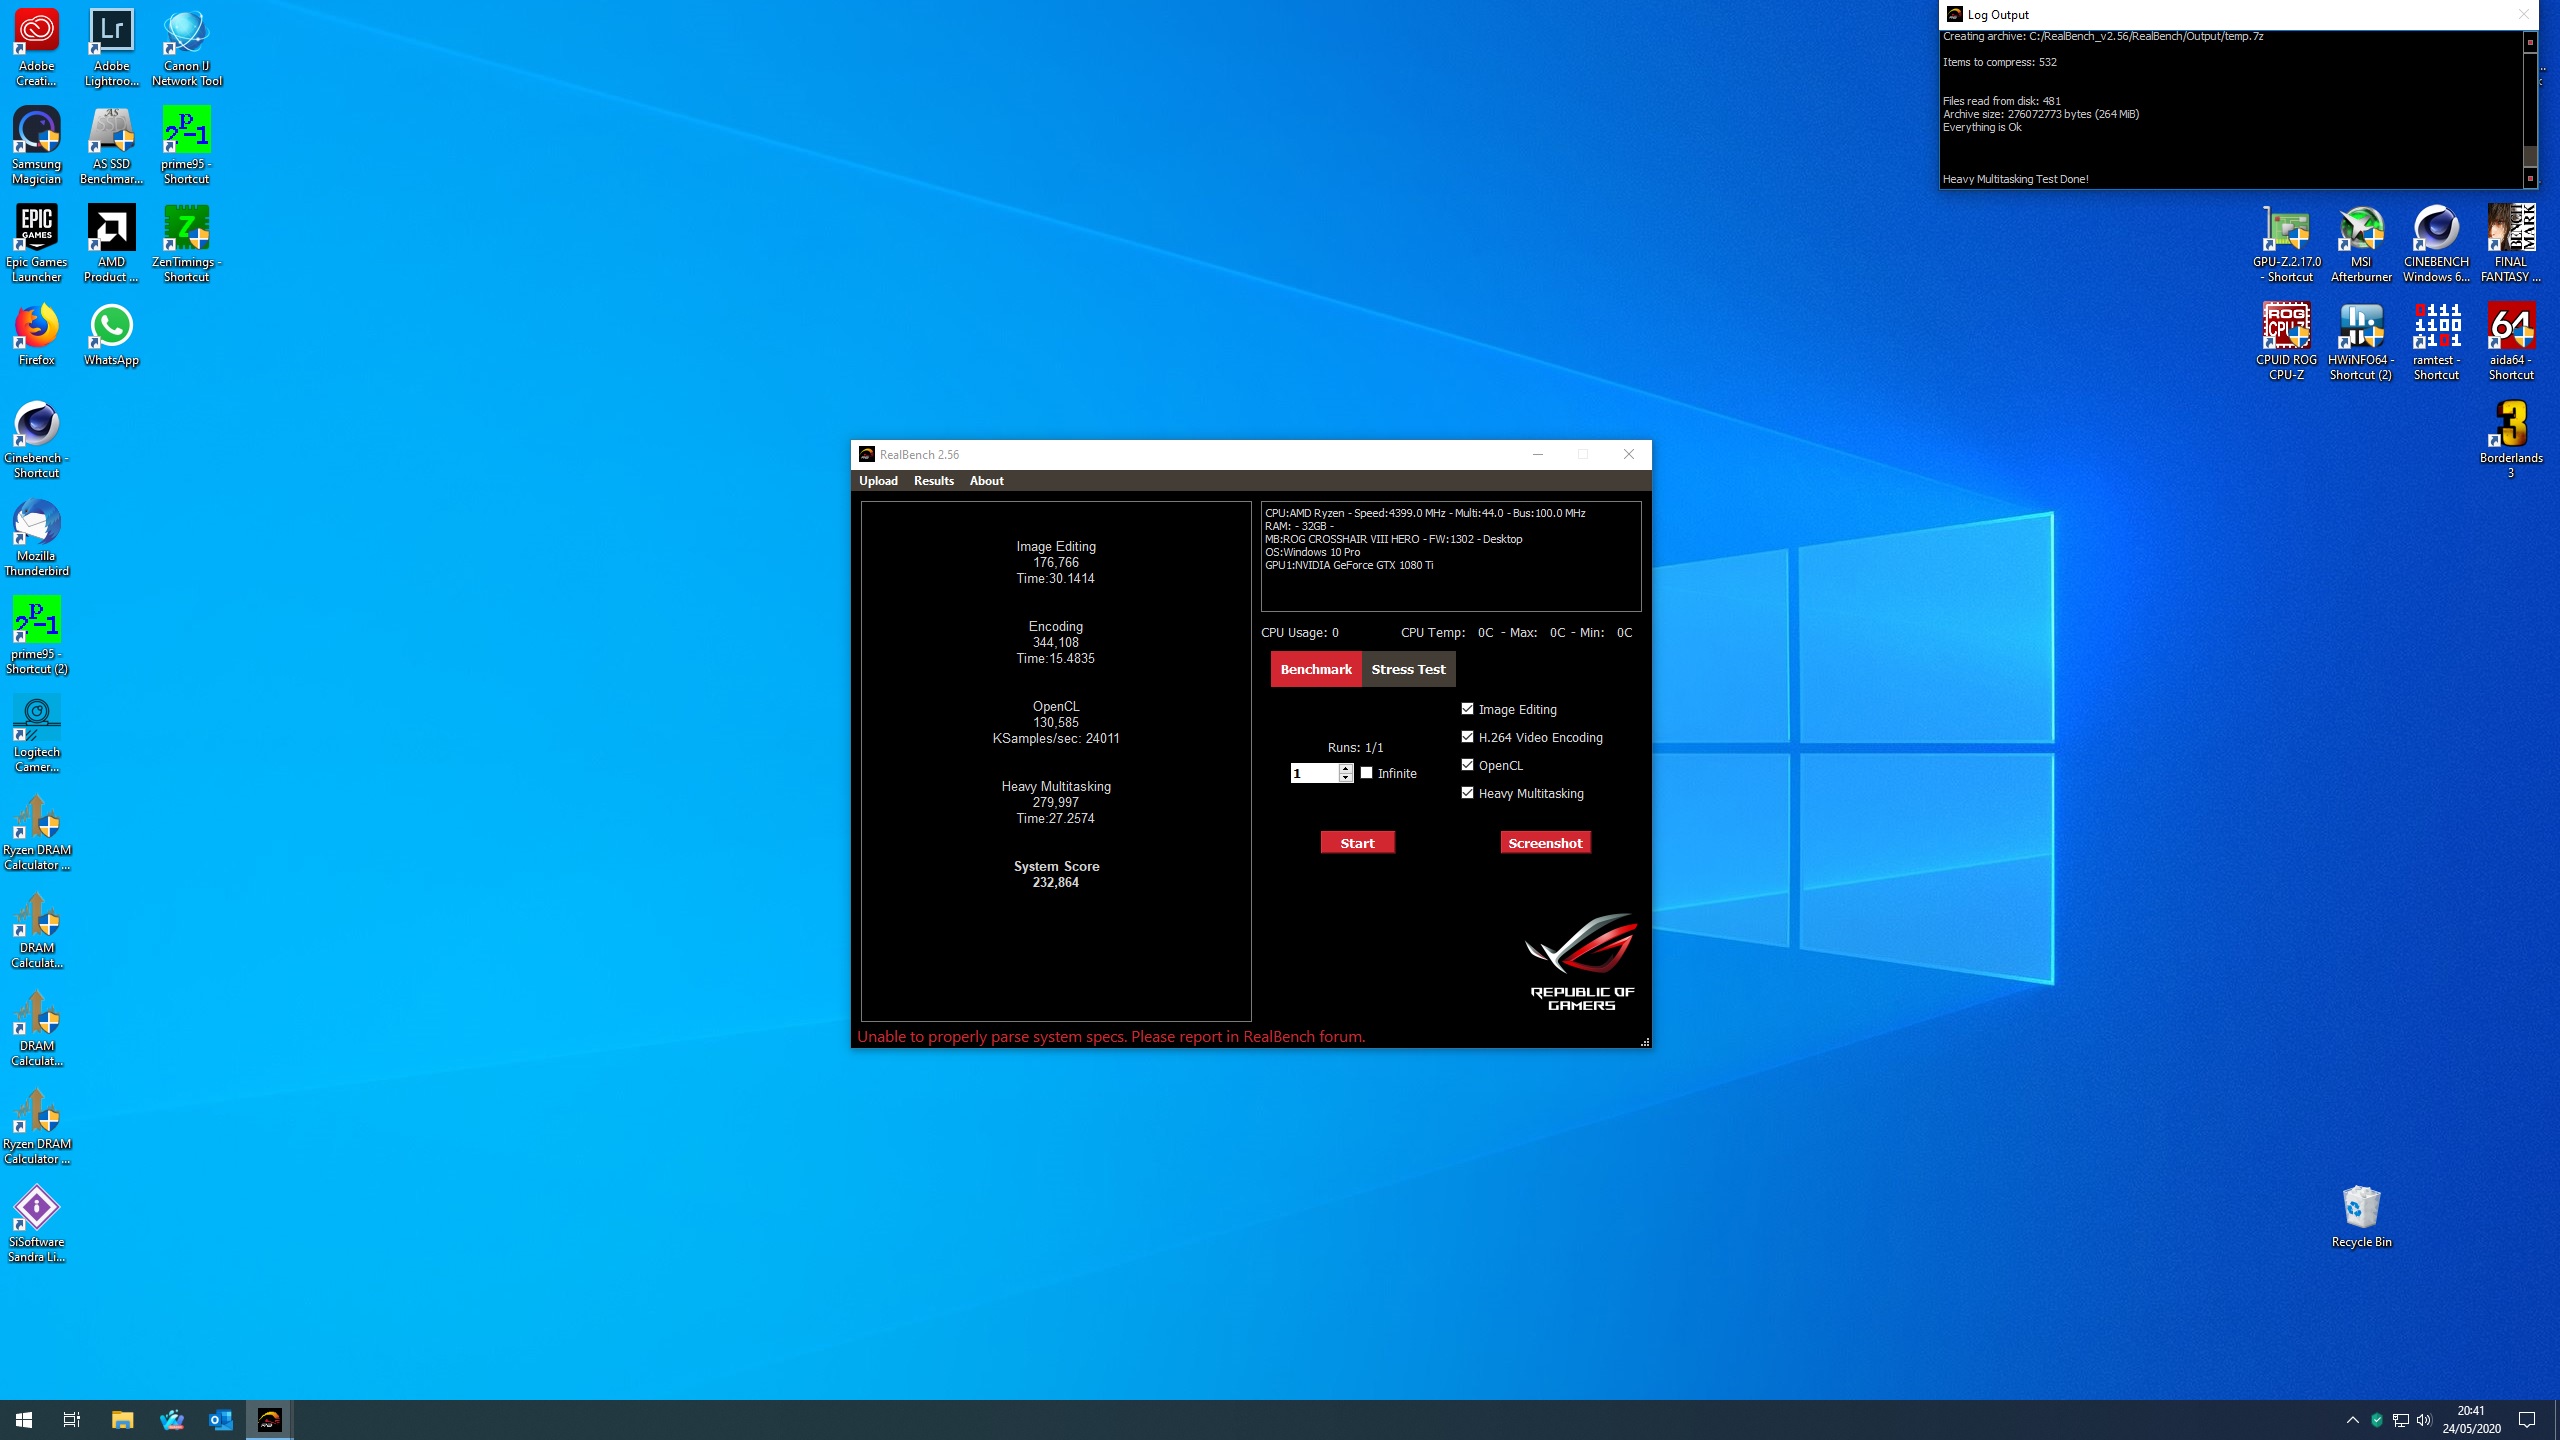Open FINAL FANTASY benchmark icon

[2511, 244]
